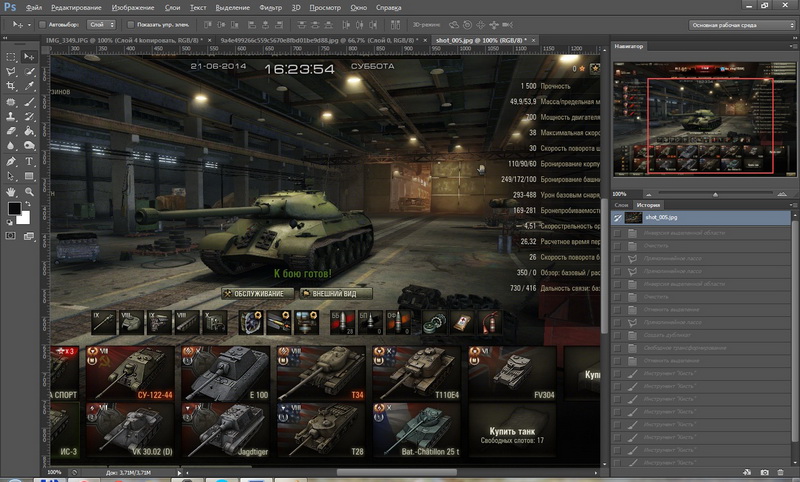The image size is (800, 482).
Task: Delete current history state via trash icon
Action: (x=782, y=471)
